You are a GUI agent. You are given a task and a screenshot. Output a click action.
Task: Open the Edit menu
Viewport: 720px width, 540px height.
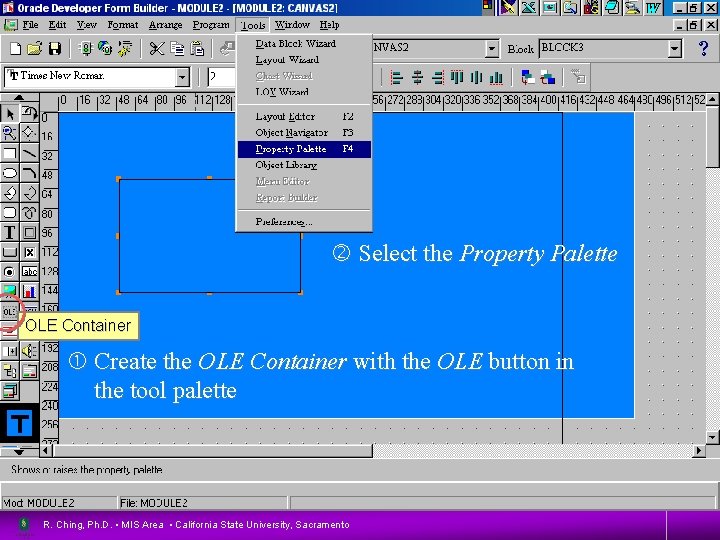point(57,25)
